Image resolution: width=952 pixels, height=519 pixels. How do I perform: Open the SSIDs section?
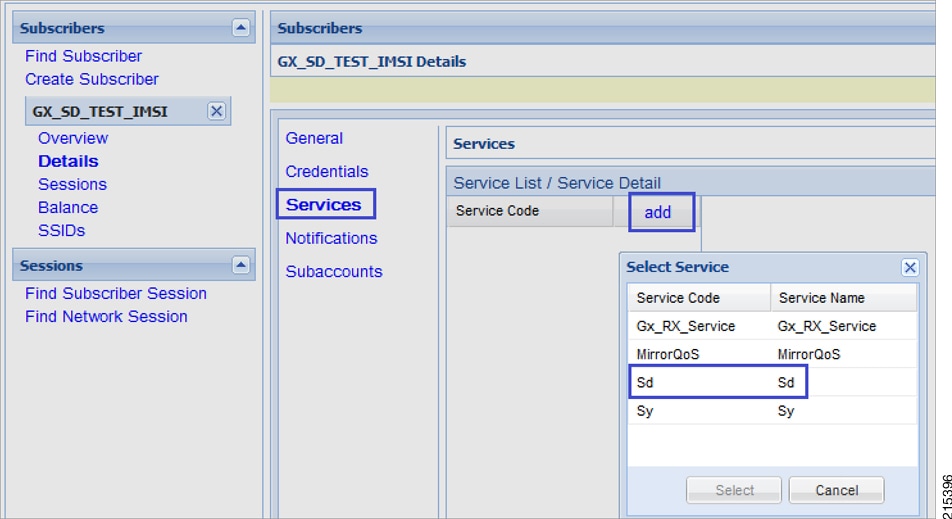(61, 230)
